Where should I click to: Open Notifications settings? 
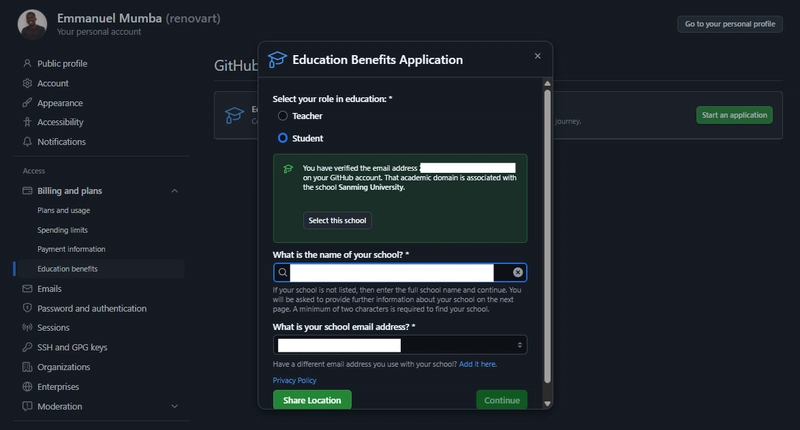pyautogui.click(x=61, y=142)
